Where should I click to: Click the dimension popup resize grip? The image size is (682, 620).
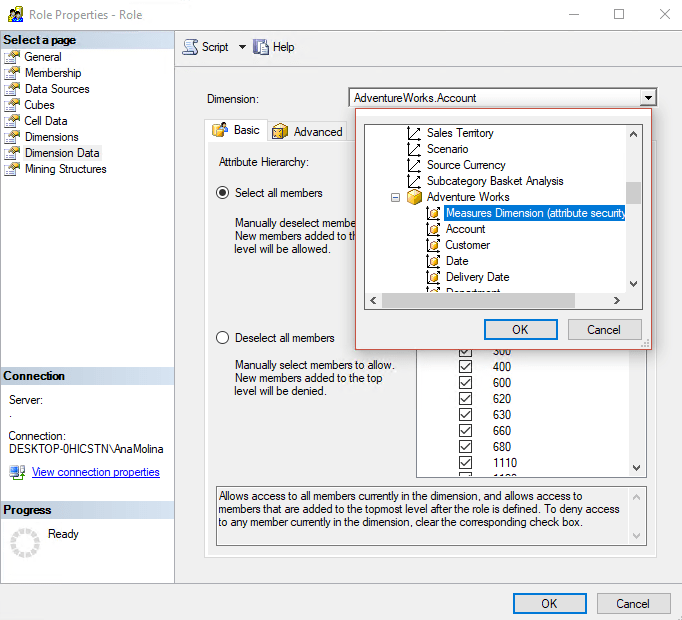(646, 344)
